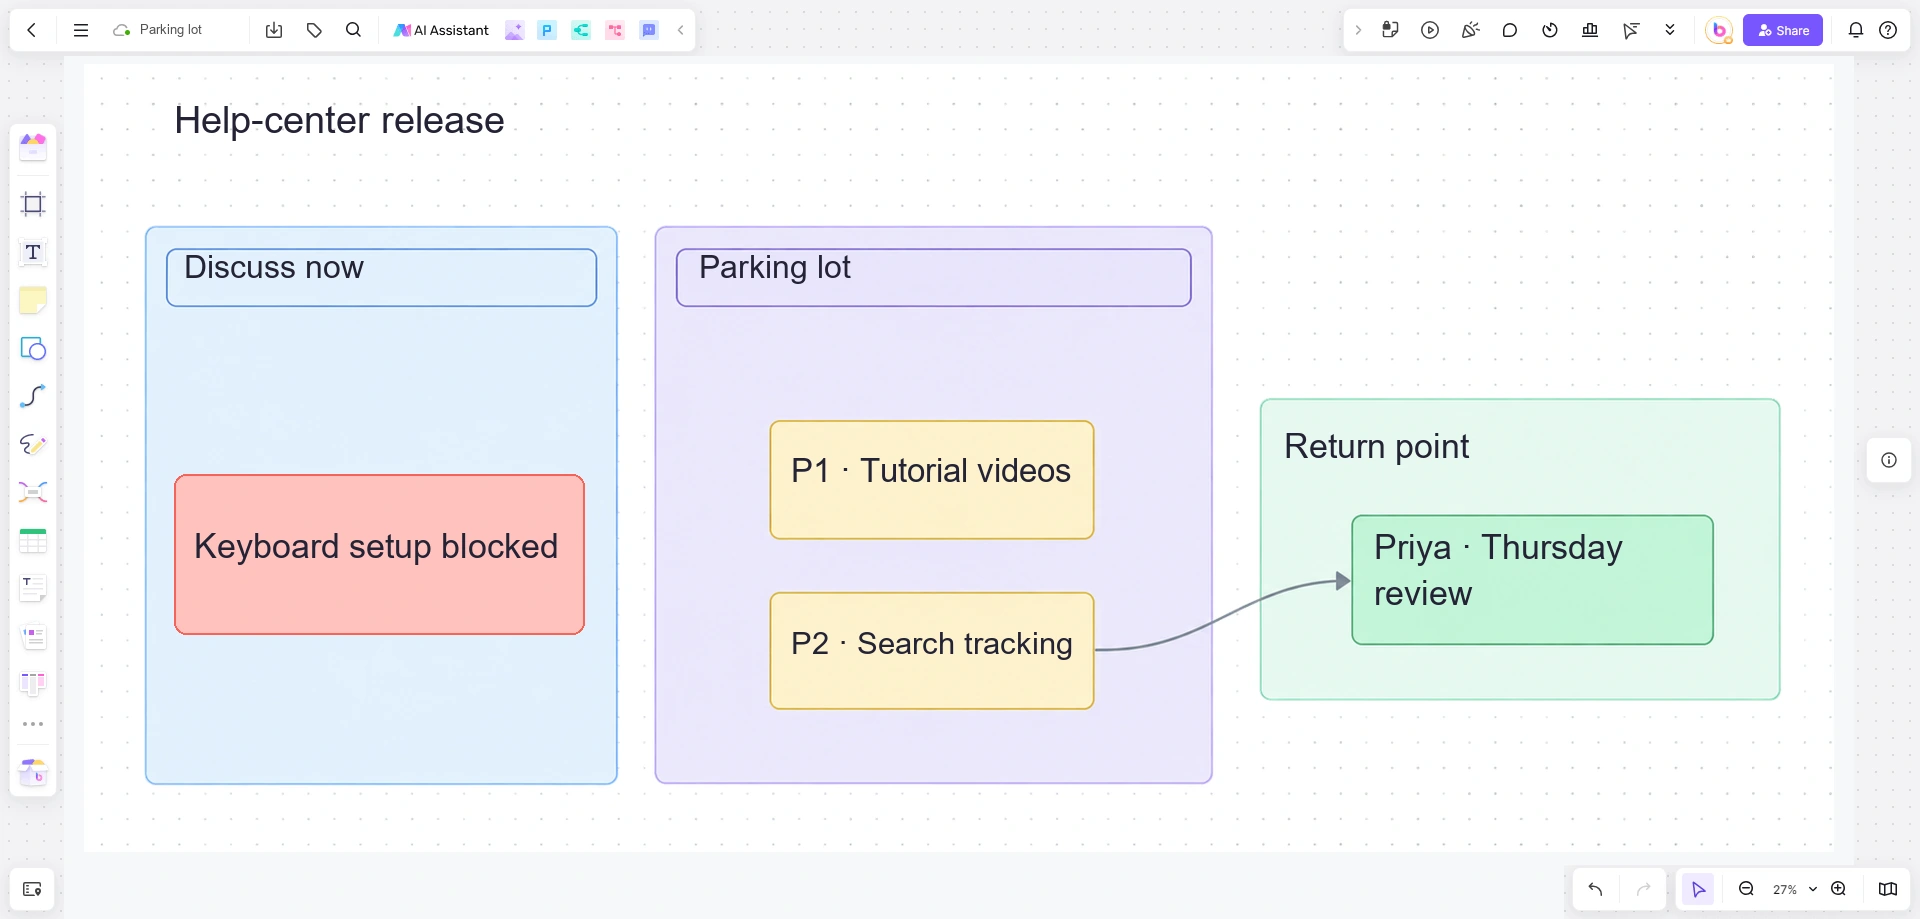Select the Keyboard setup blocked card
This screenshot has width=1920, height=919.
pyautogui.click(x=379, y=554)
